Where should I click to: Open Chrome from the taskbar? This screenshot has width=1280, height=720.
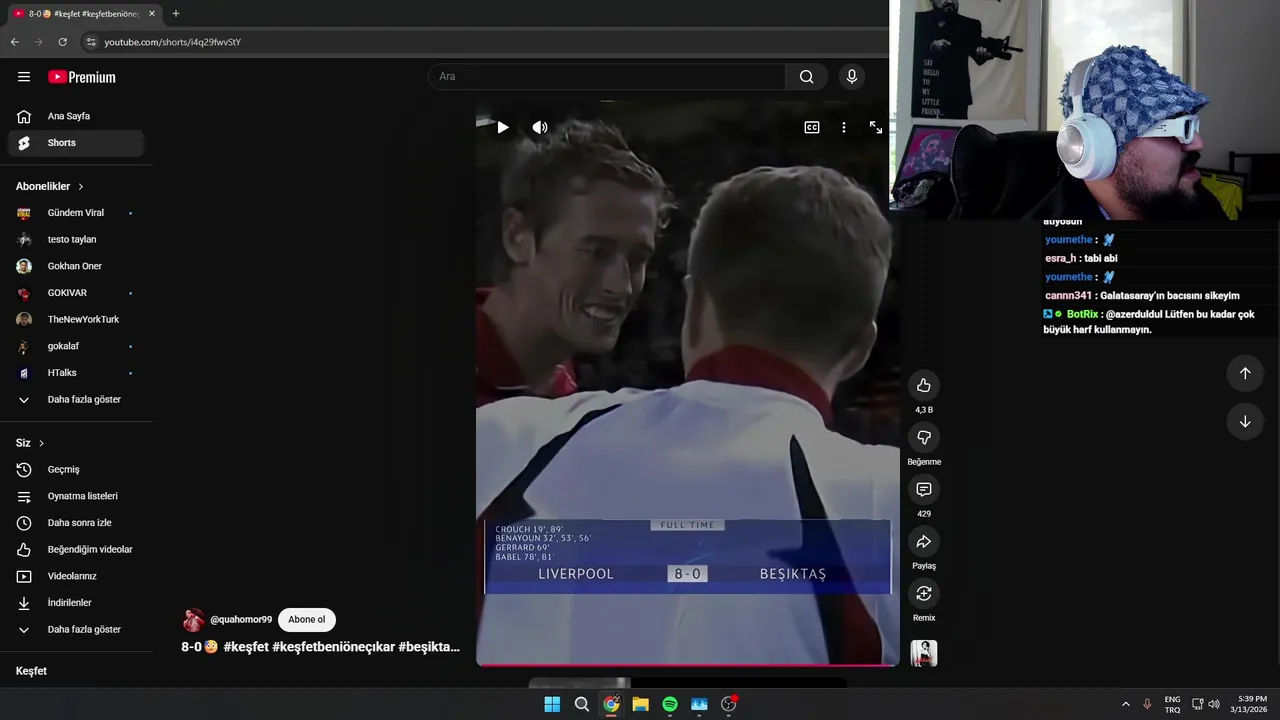click(611, 704)
